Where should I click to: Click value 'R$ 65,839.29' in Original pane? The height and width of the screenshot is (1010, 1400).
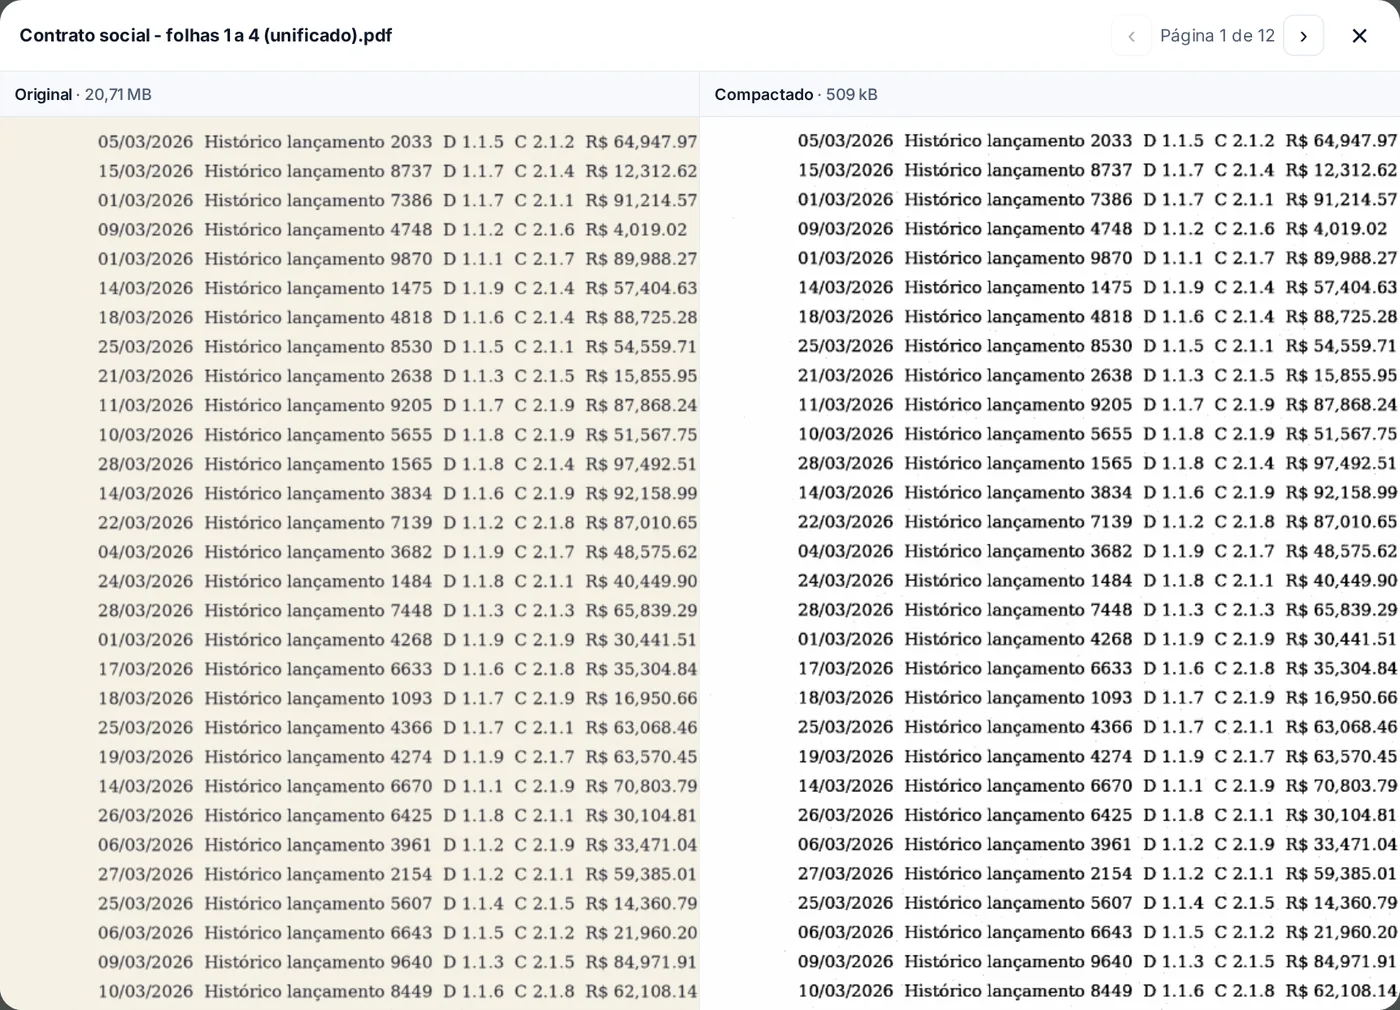pyautogui.click(x=641, y=610)
